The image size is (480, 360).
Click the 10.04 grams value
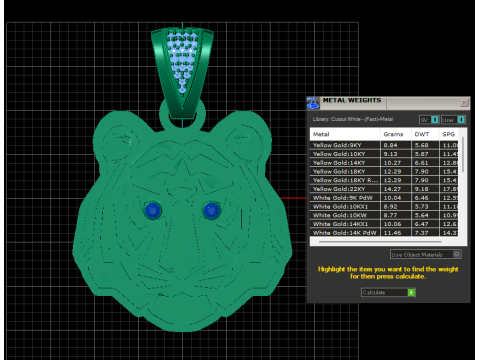(392, 198)
